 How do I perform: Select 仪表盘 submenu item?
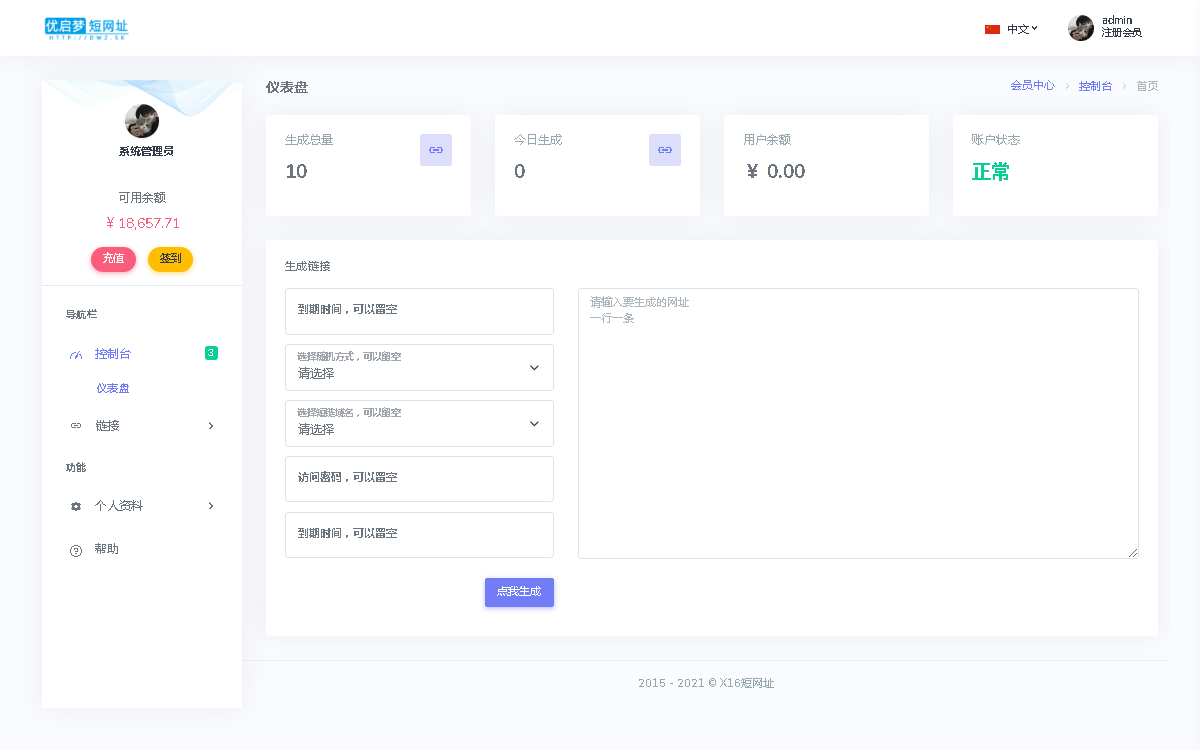click(x=113, y=388)
